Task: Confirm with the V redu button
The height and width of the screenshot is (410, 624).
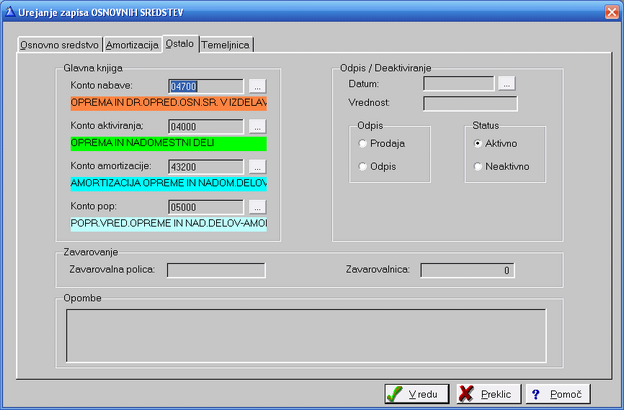Action: pyautogui.click(x=417, y=394)
